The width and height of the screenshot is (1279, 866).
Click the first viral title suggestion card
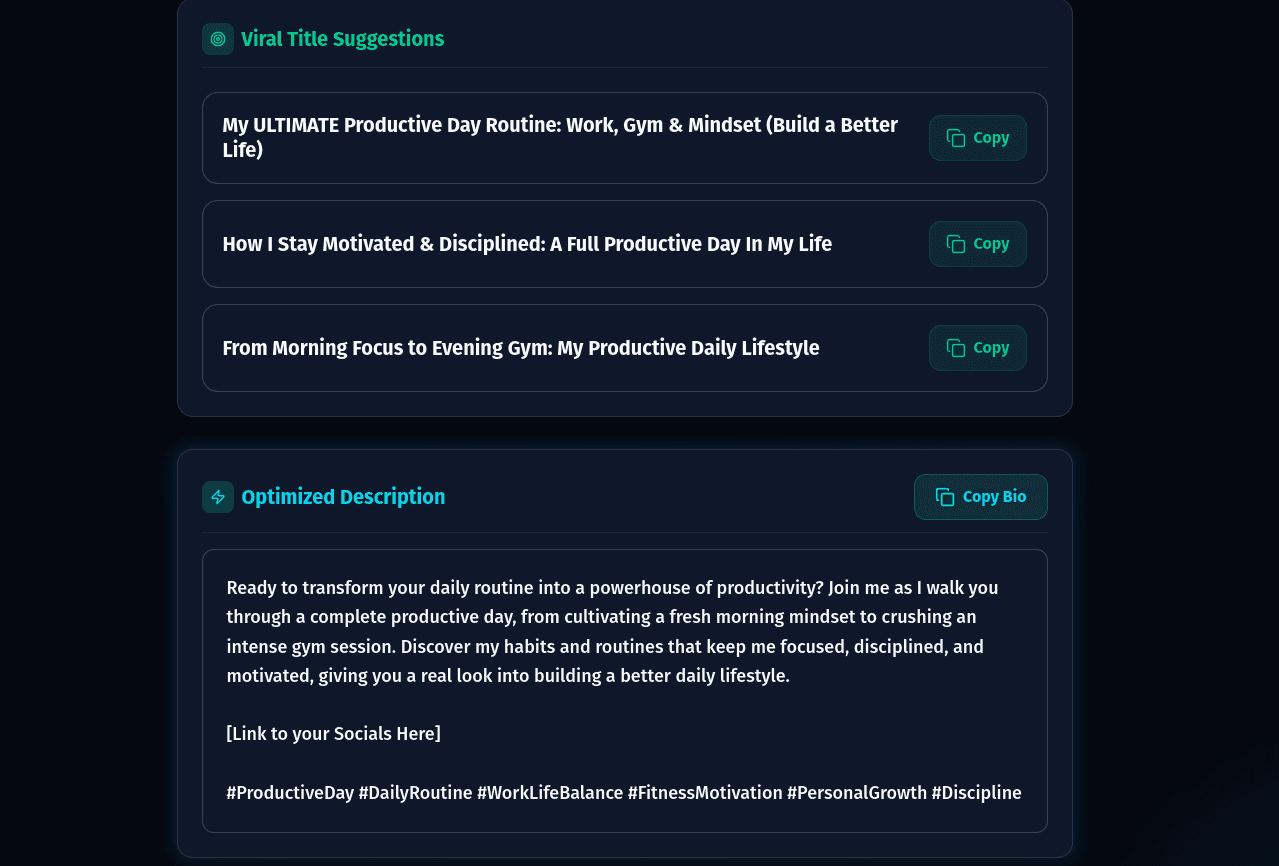pos(560,137)
